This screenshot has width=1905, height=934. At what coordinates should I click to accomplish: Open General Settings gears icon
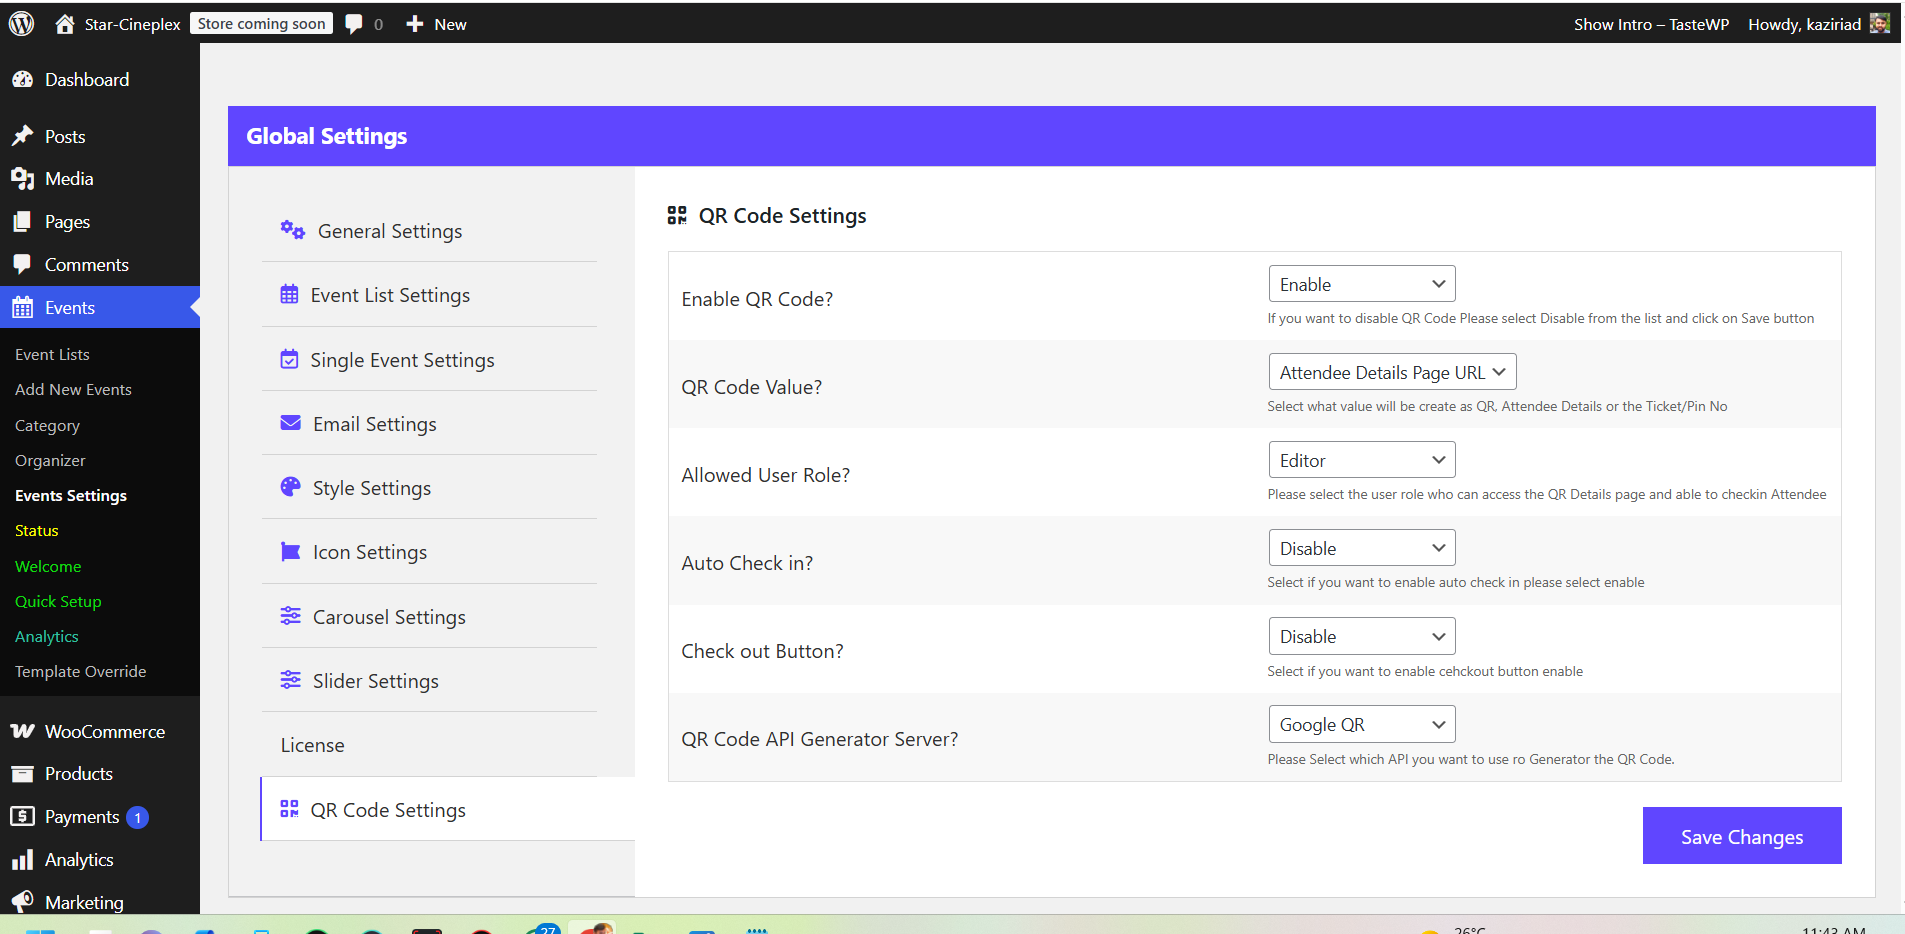point(292,230)
